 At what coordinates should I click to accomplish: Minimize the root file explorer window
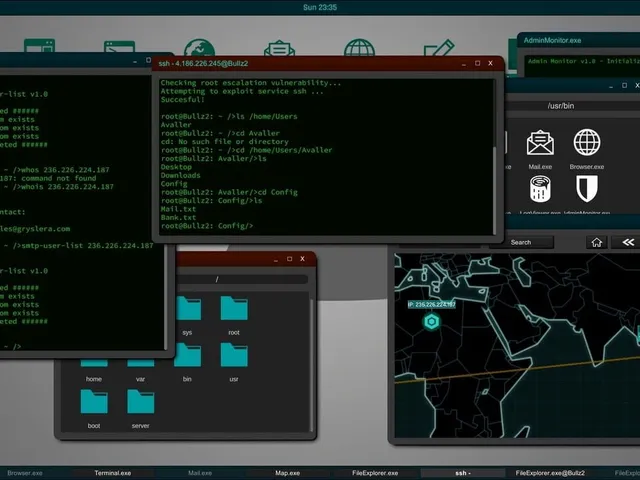[x=276, y=259]
